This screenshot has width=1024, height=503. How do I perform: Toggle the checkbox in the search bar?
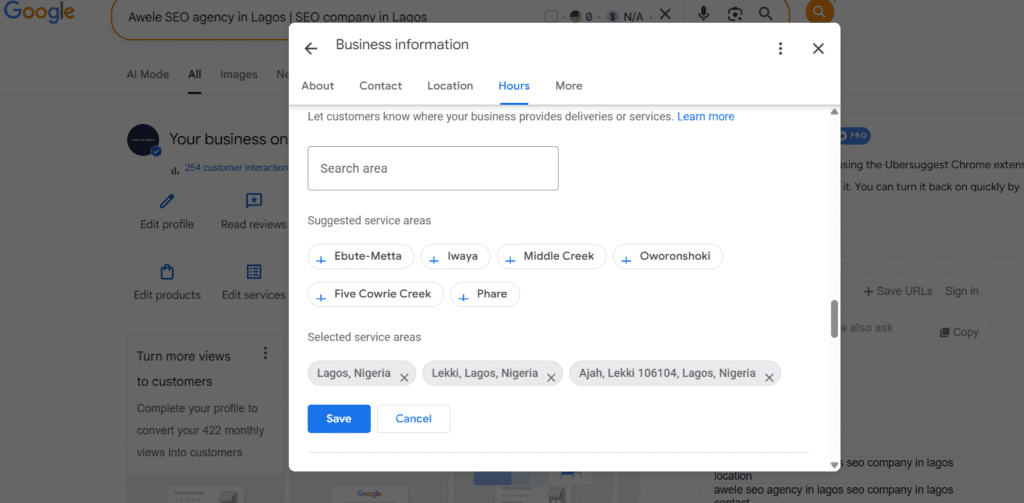(x=551, y=16)
